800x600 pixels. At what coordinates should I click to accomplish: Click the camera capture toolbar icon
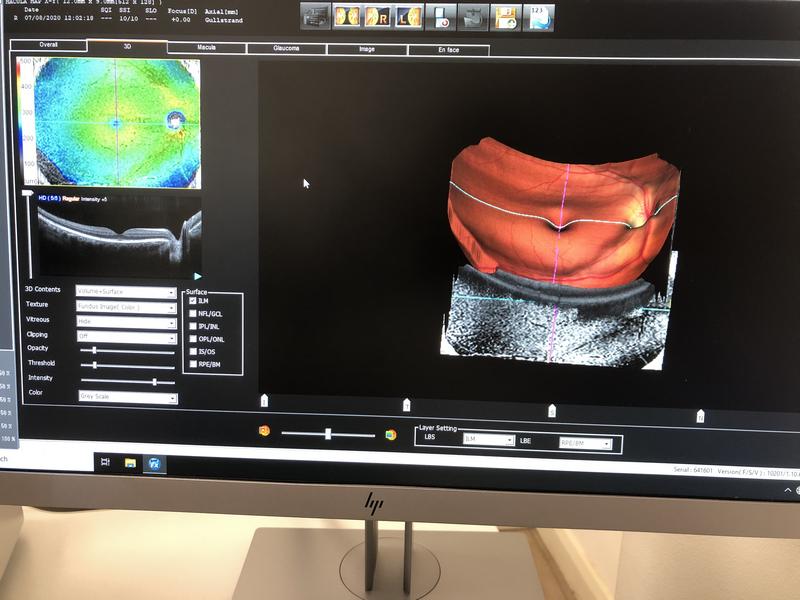point(474,17)
